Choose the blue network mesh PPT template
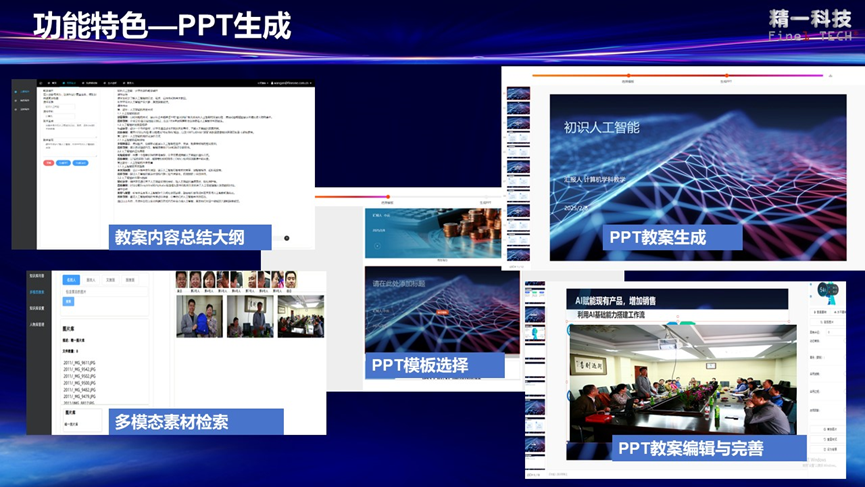Image resolution: width=865 pixels, height=487 pixels. tap(442, 311)
